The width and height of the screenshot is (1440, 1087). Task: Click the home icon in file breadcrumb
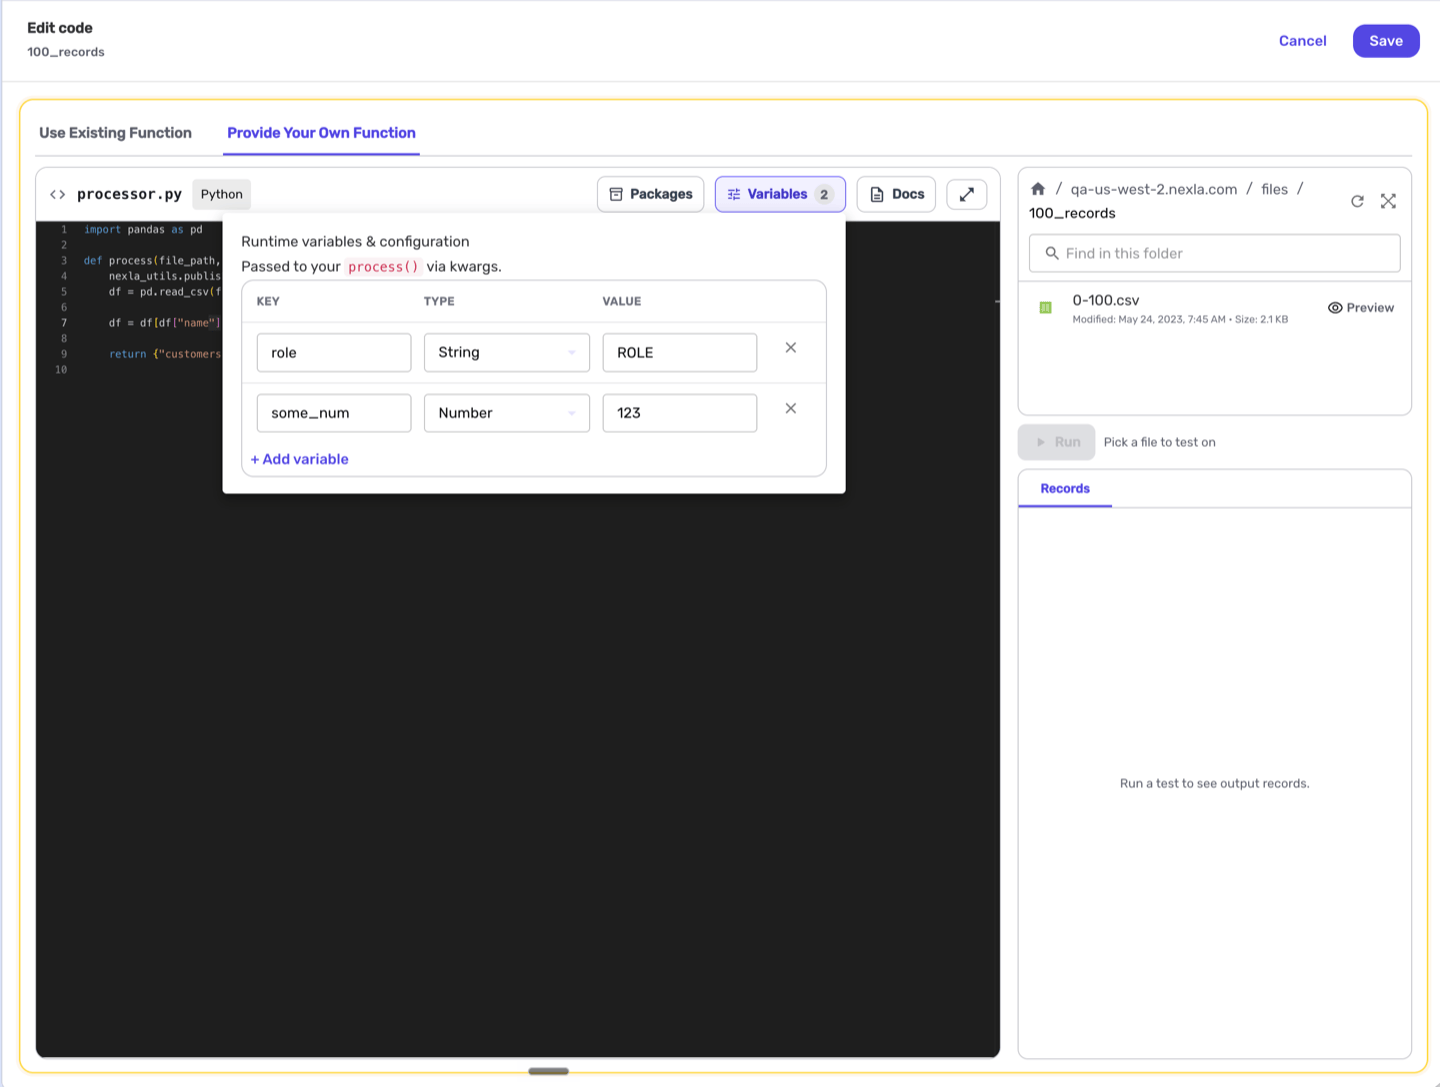click(1038, 189)
